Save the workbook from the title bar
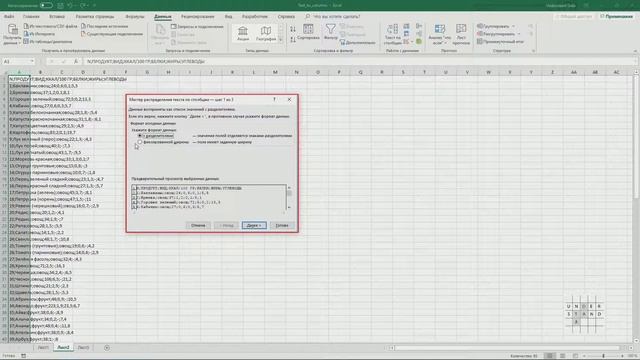 pos(60,5)
